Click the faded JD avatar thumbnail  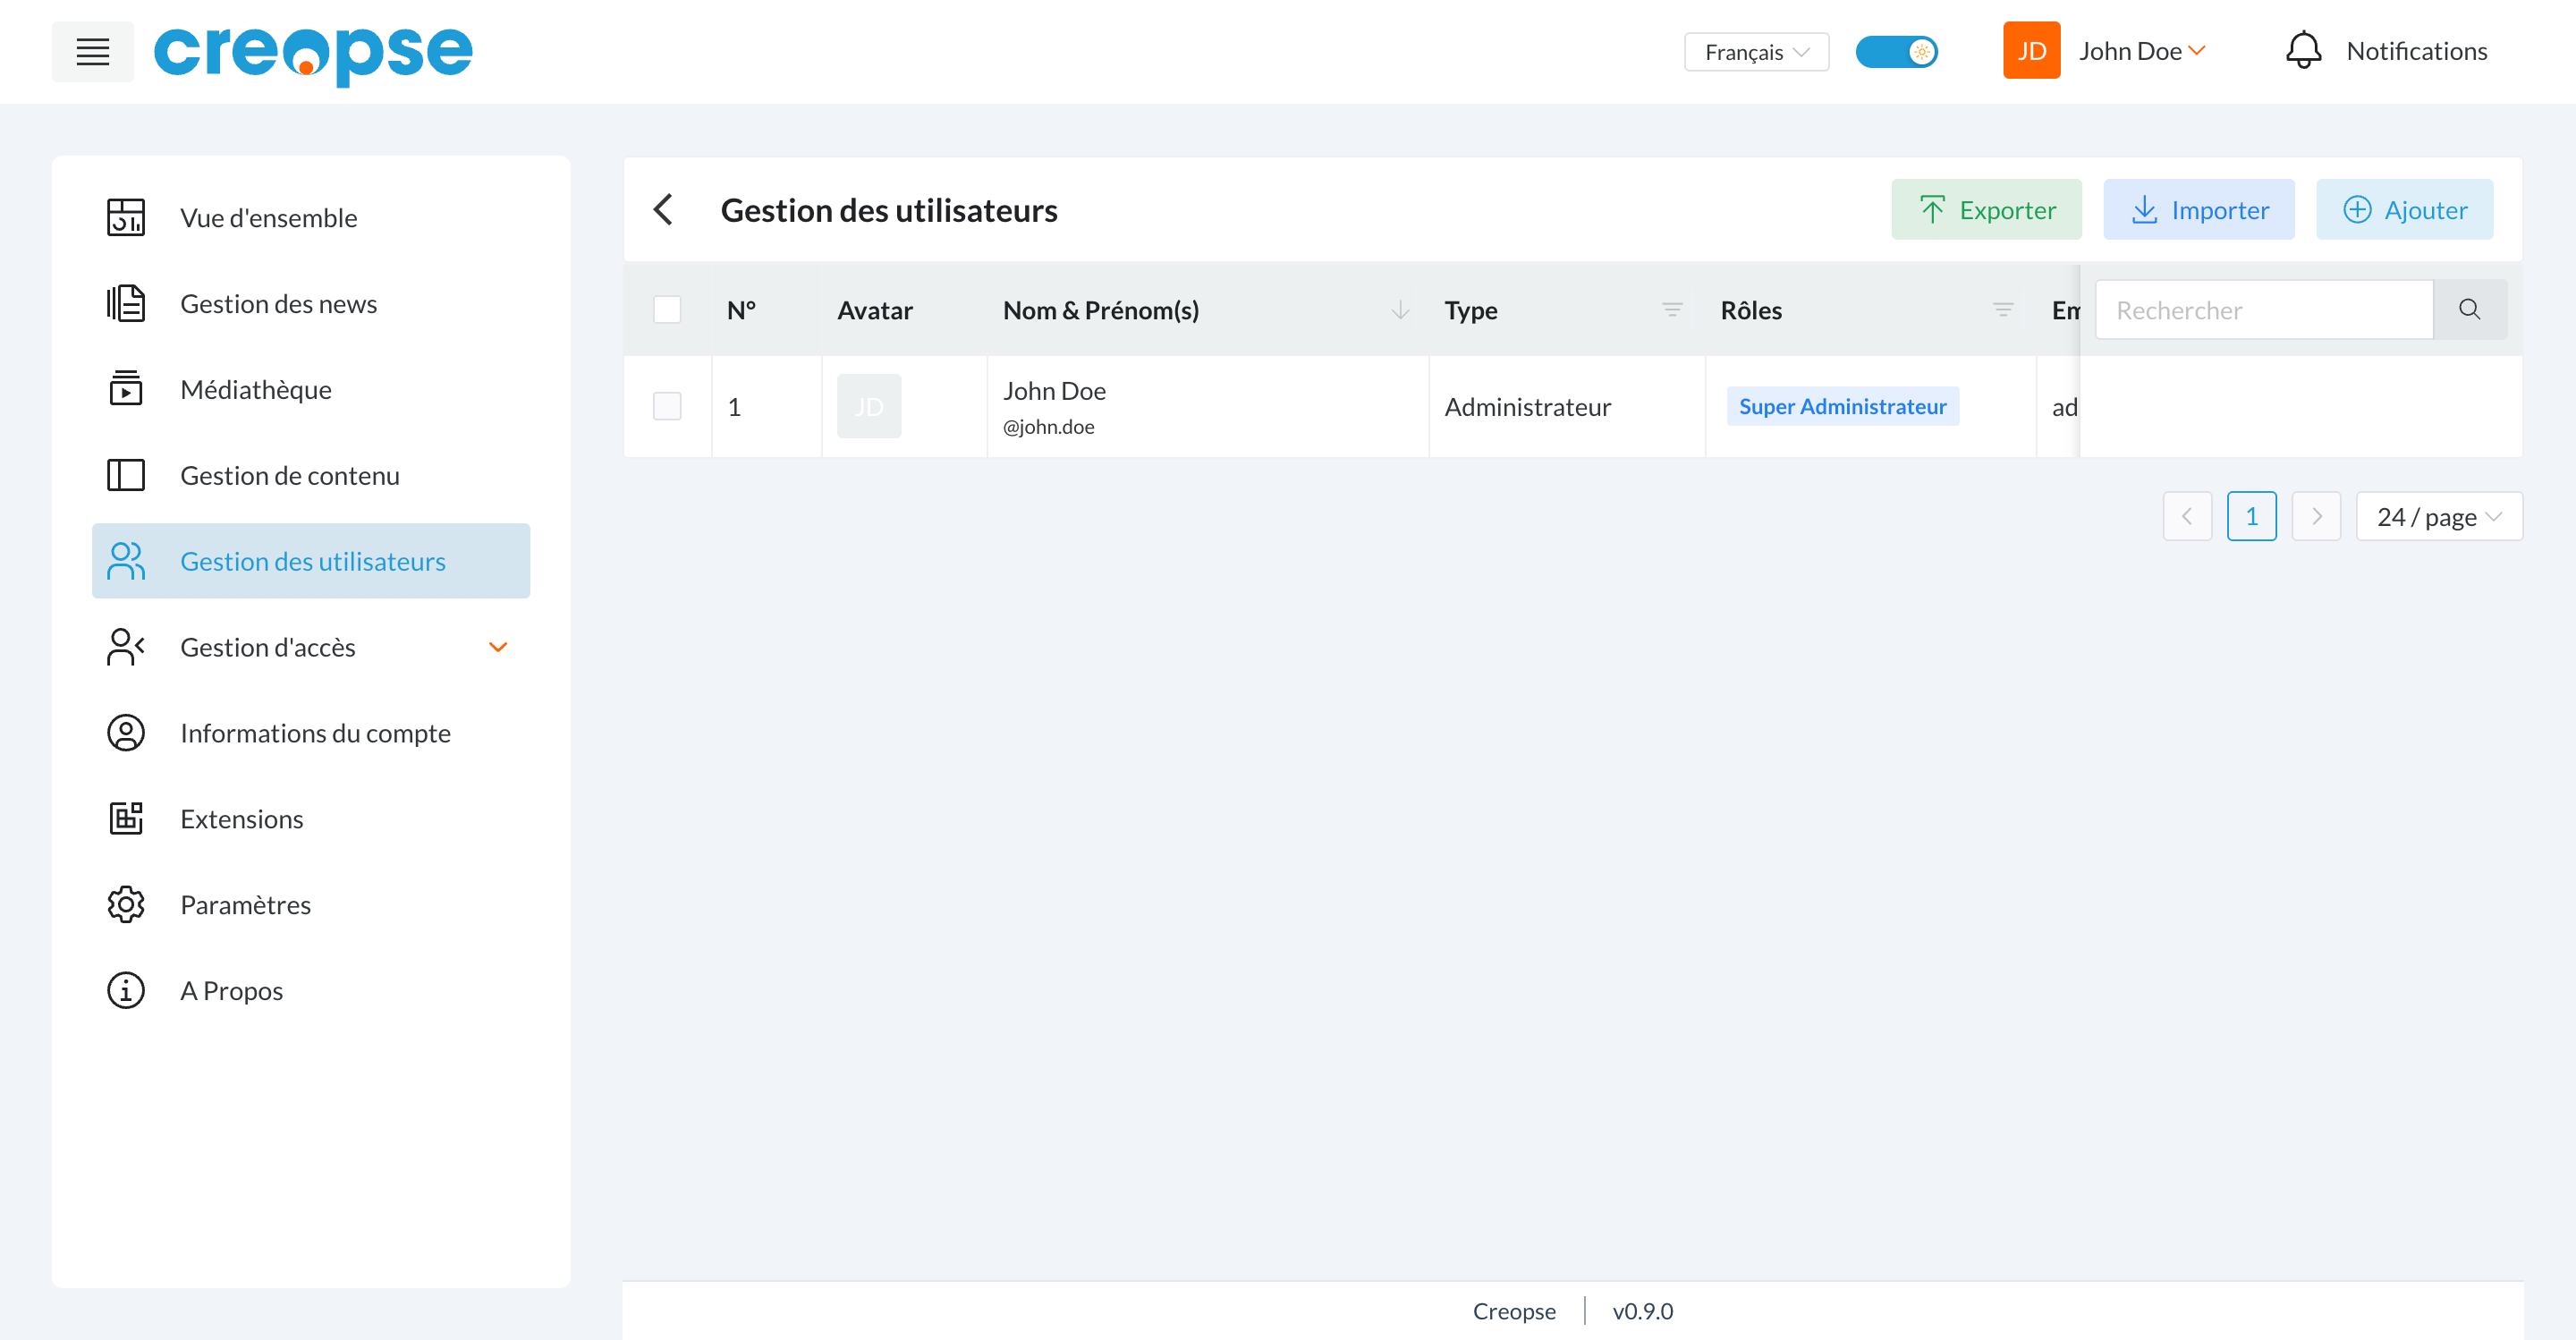(869, 406)
